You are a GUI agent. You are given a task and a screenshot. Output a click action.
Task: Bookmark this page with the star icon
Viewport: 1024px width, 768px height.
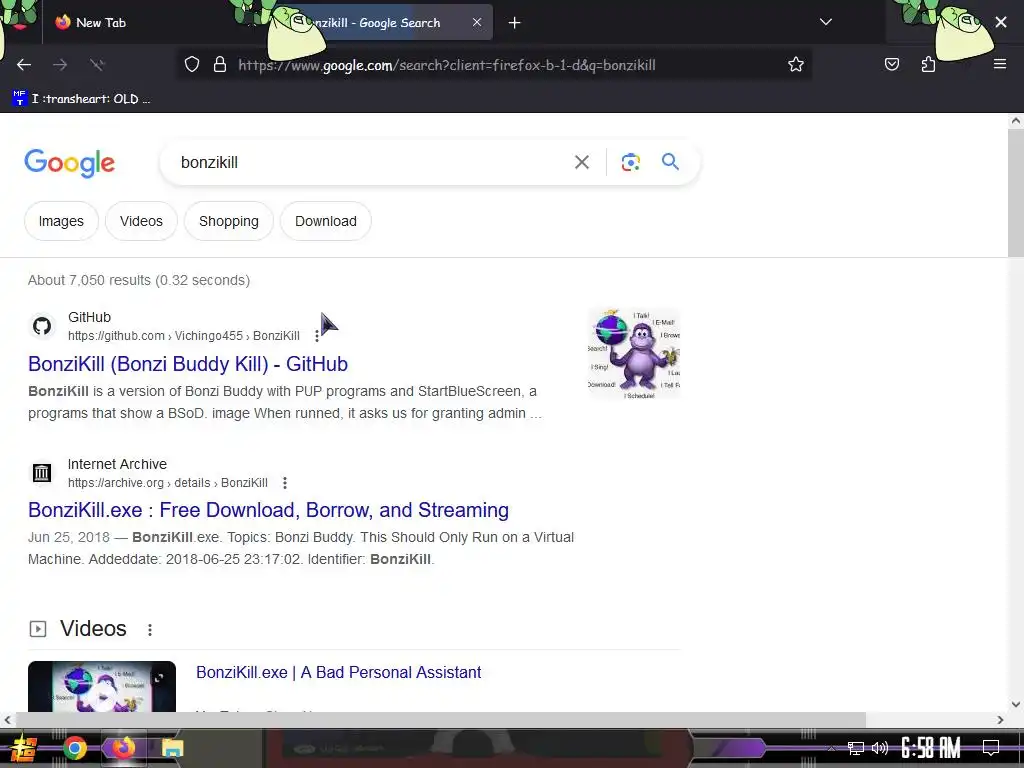(795, 65)
